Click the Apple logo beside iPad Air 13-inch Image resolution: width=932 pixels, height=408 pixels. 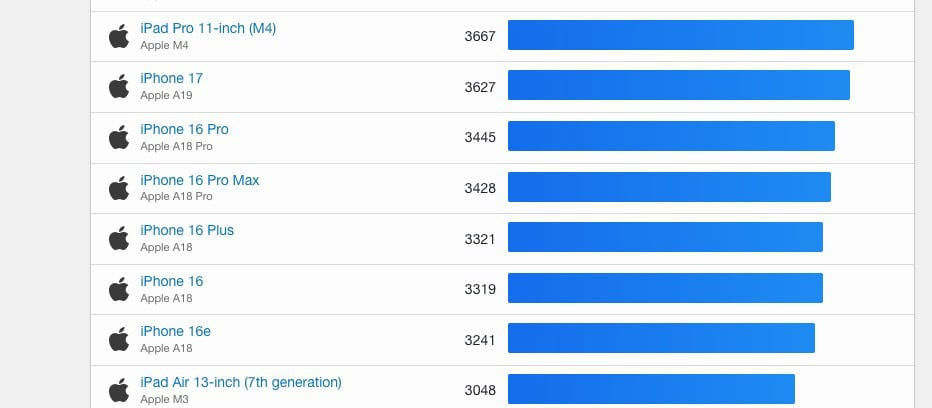coord(120,390)
